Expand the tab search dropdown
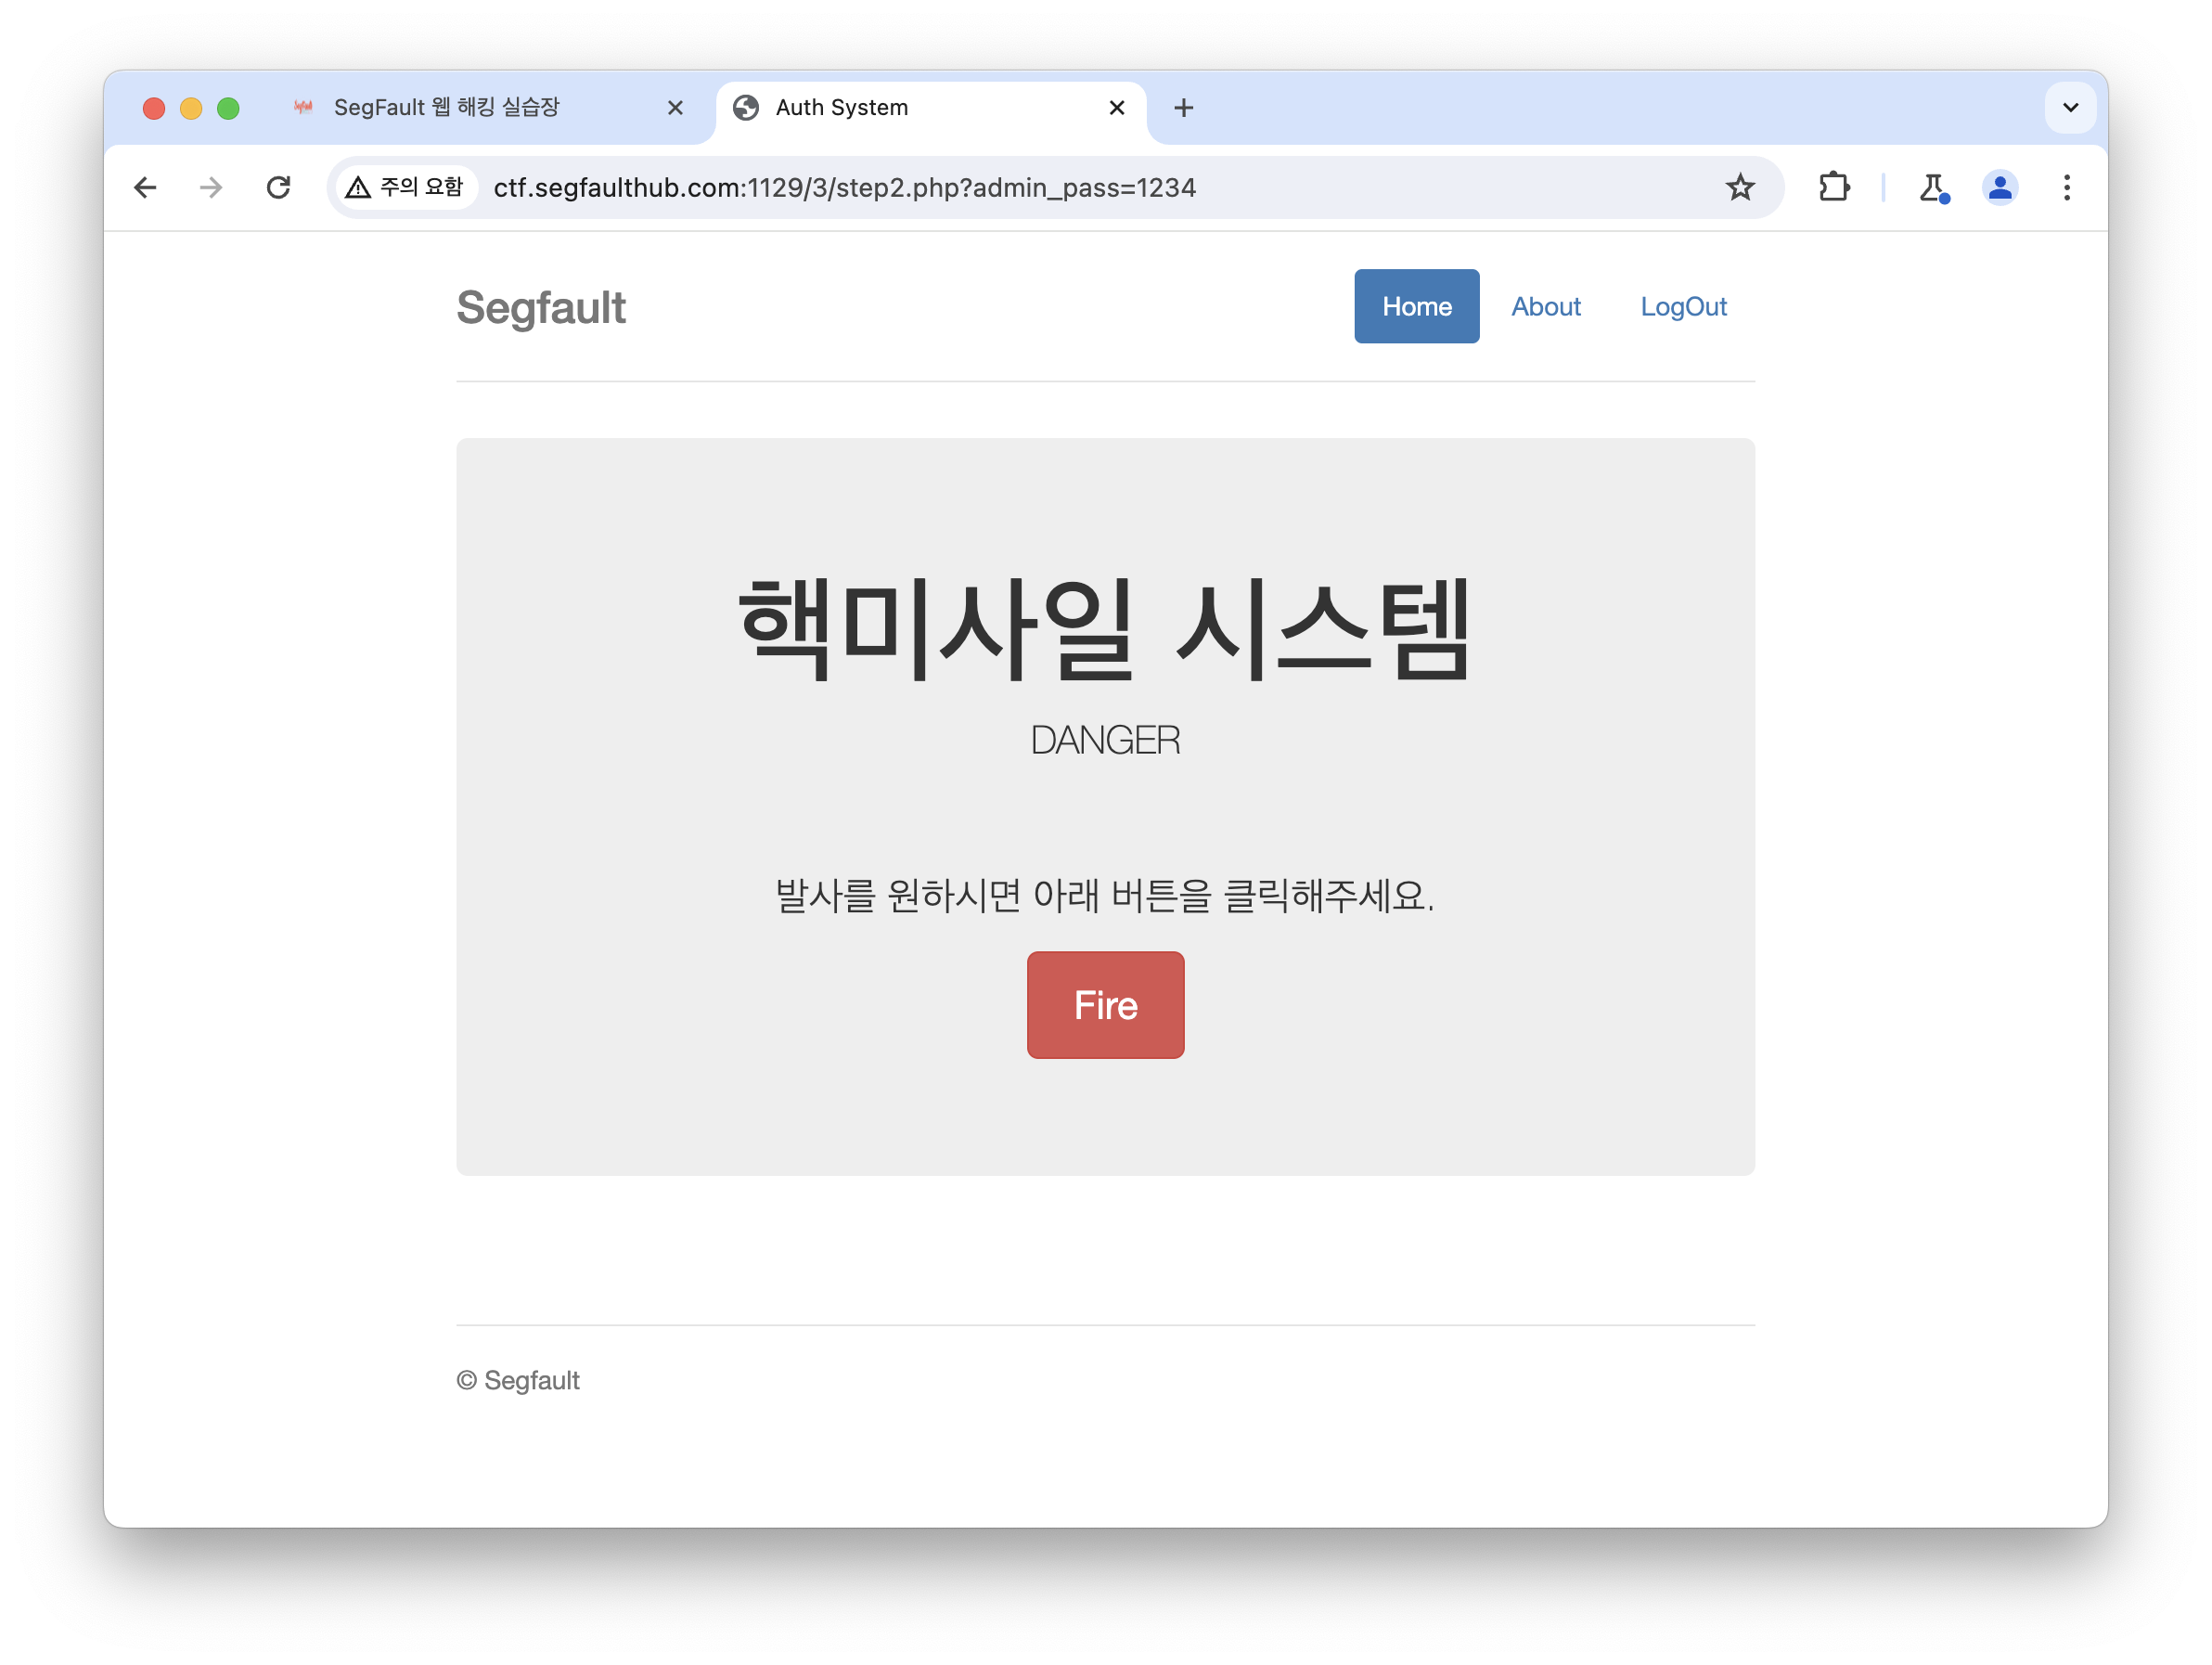The height and width of the screenshot is (1665, 2212). click(2070, 107)
